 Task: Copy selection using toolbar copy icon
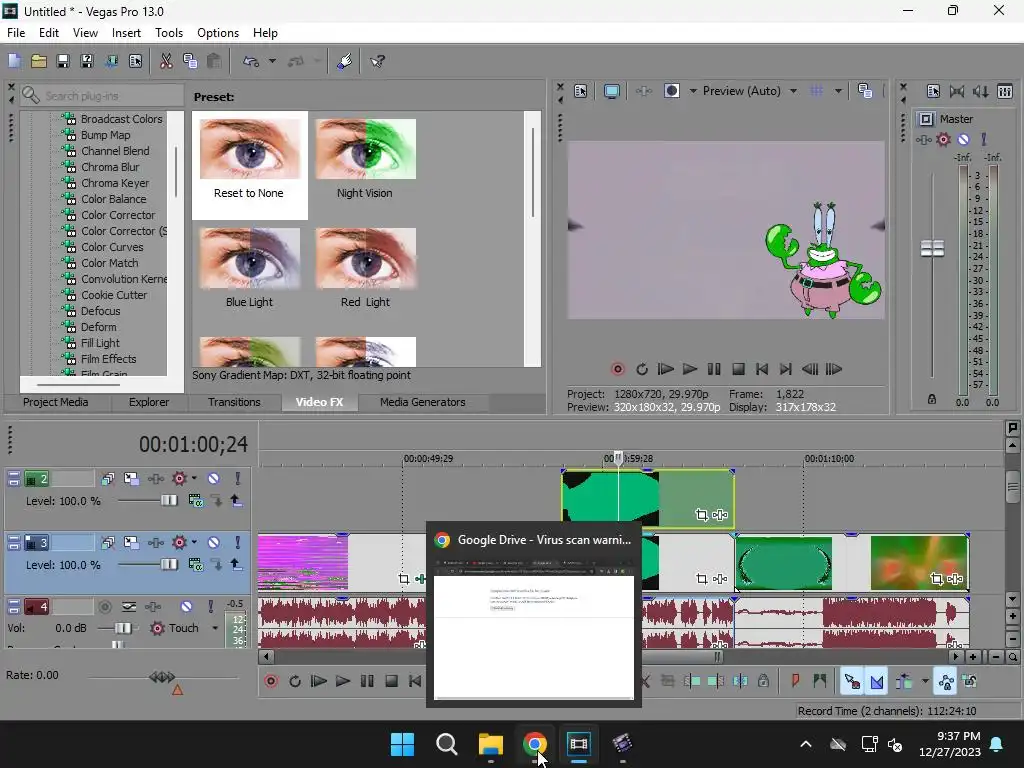pos(190,61)
